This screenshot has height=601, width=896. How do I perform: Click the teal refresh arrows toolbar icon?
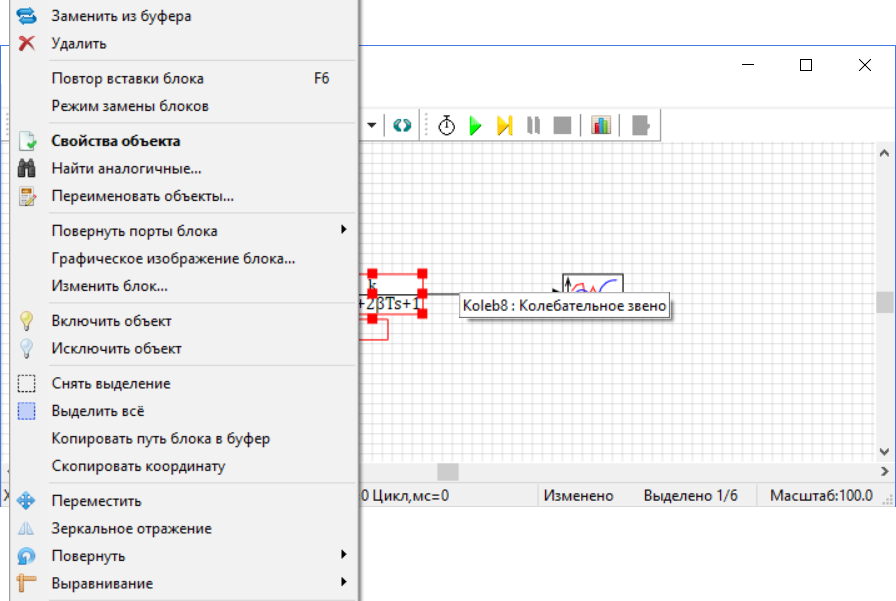(x=402, y=125)
